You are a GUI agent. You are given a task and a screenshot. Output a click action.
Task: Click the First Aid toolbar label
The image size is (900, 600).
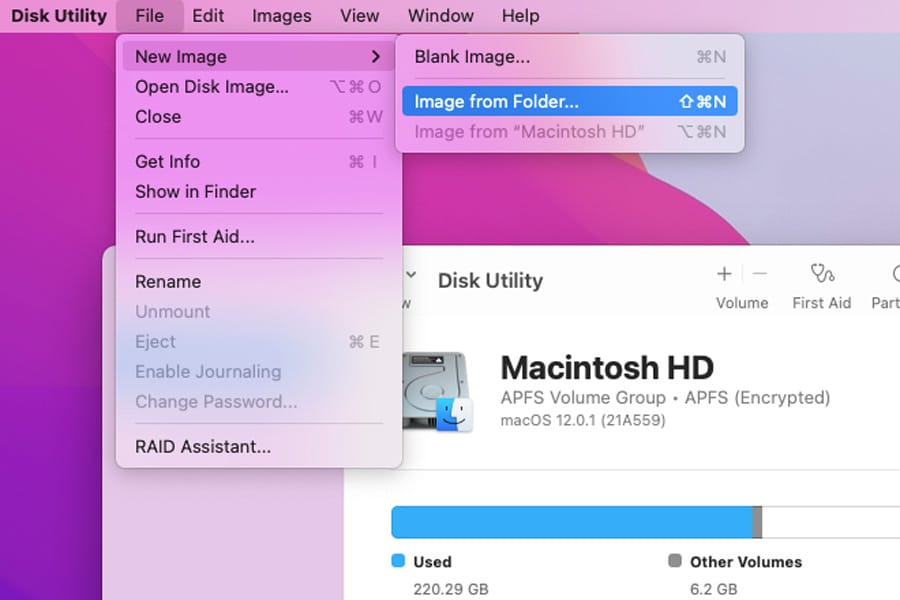[x=821, y=303]
